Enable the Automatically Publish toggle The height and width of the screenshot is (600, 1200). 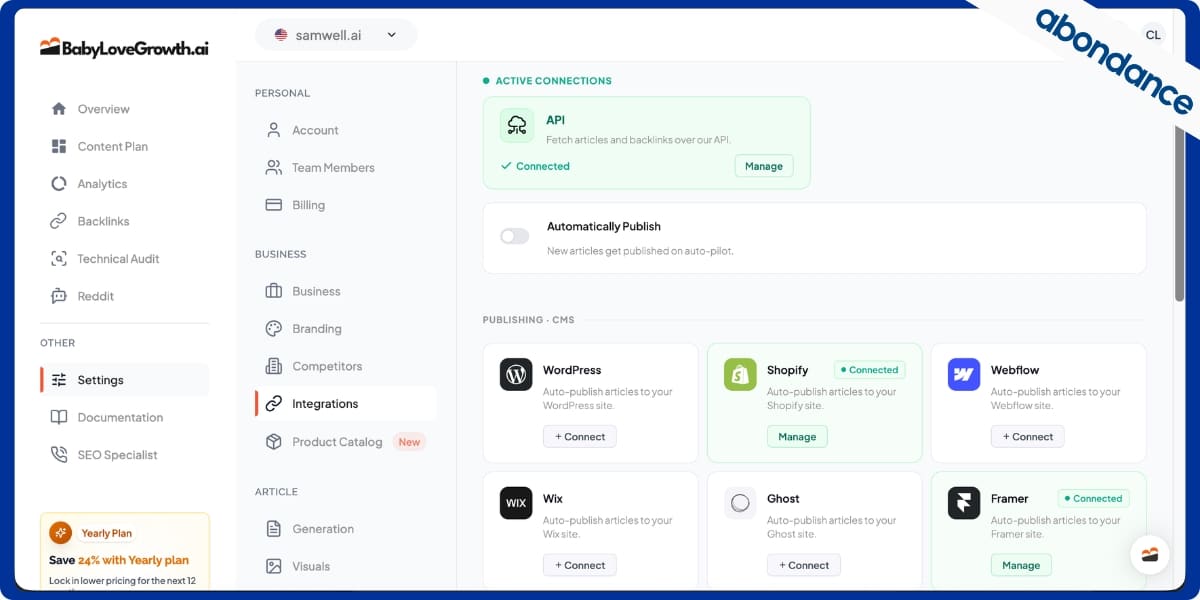tap(514, 236)
